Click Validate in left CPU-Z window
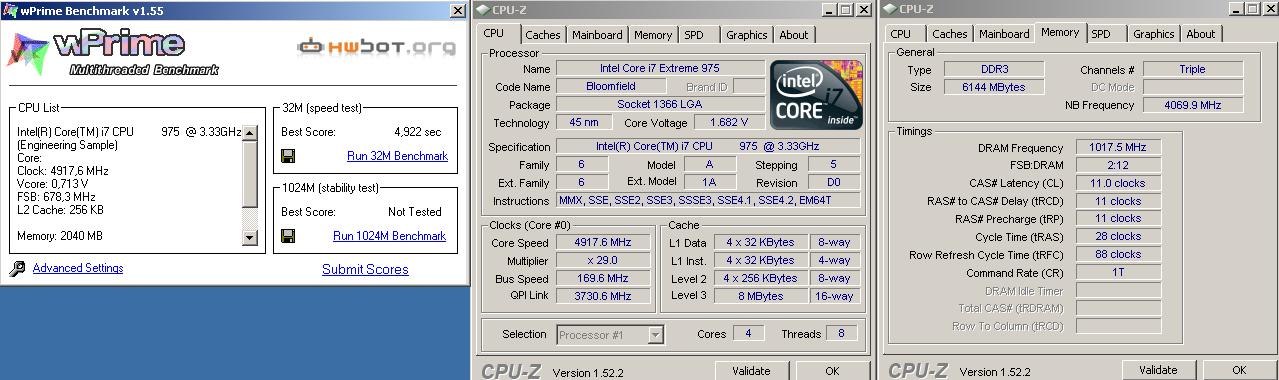This screenshot has height=380, width=1279. point(751,371)
